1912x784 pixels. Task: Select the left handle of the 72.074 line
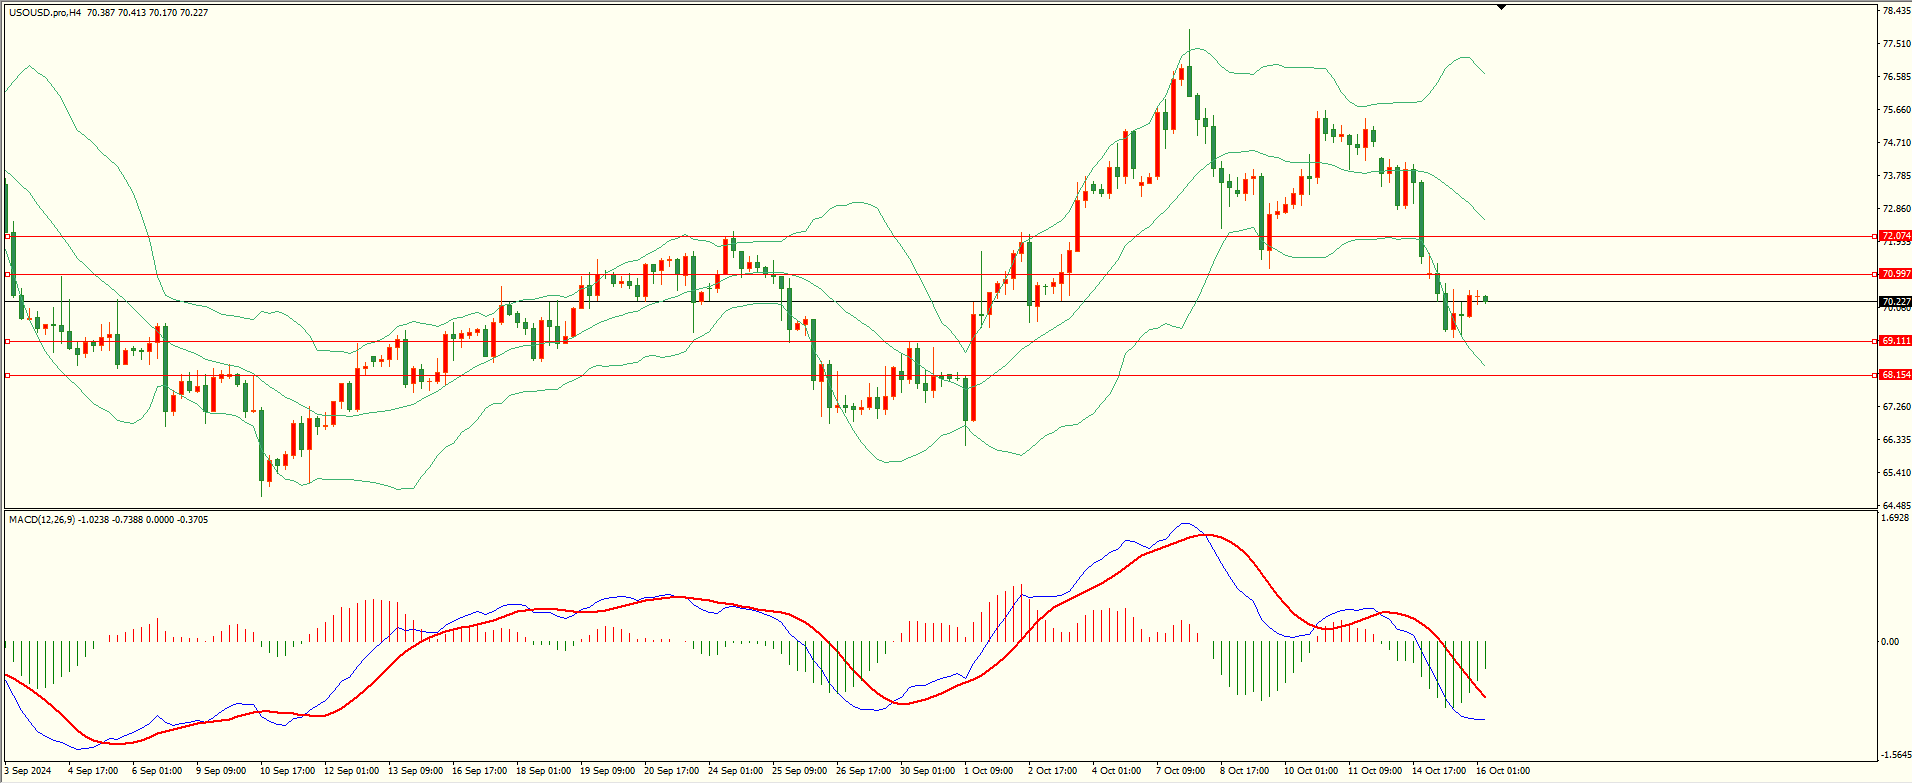[x=8, y=237]
